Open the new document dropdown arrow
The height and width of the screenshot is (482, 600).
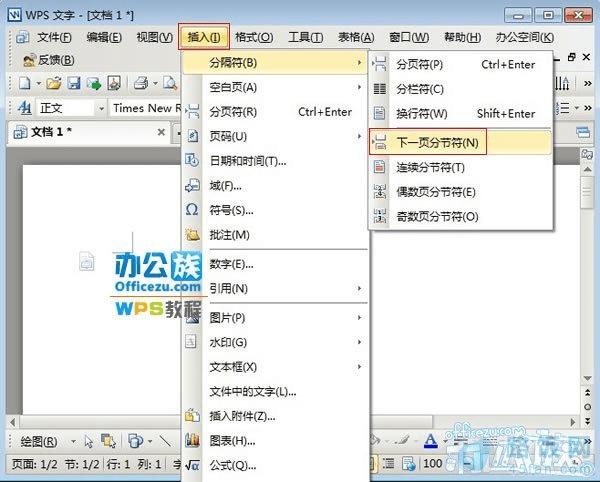pos(39,83)
